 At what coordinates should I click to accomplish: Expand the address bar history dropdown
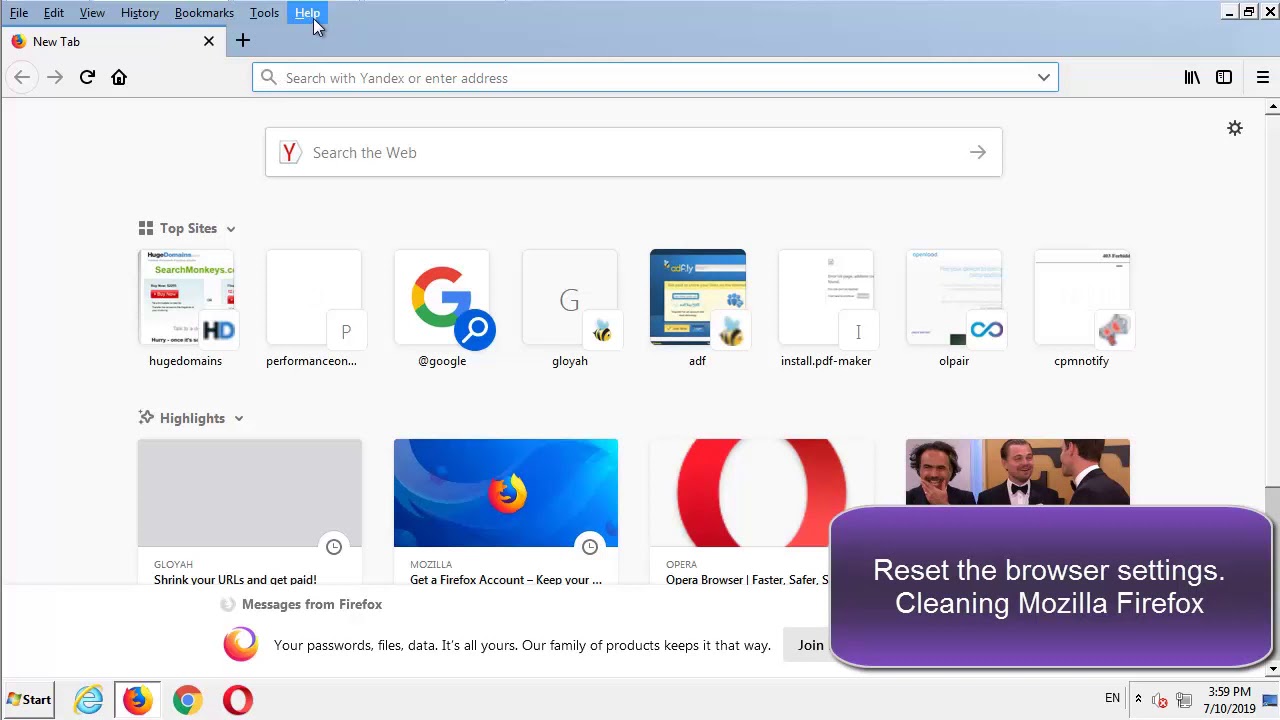[1043, 78]
